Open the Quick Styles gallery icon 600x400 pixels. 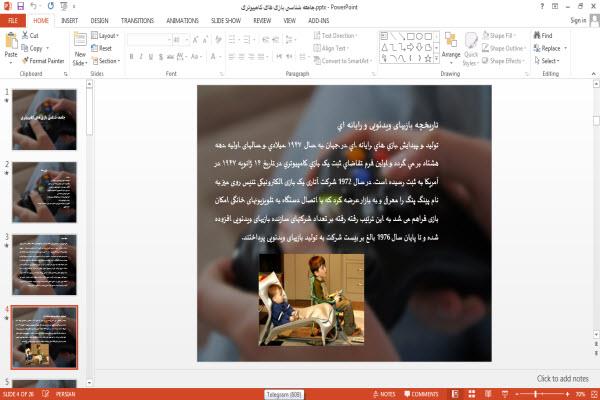471,40
